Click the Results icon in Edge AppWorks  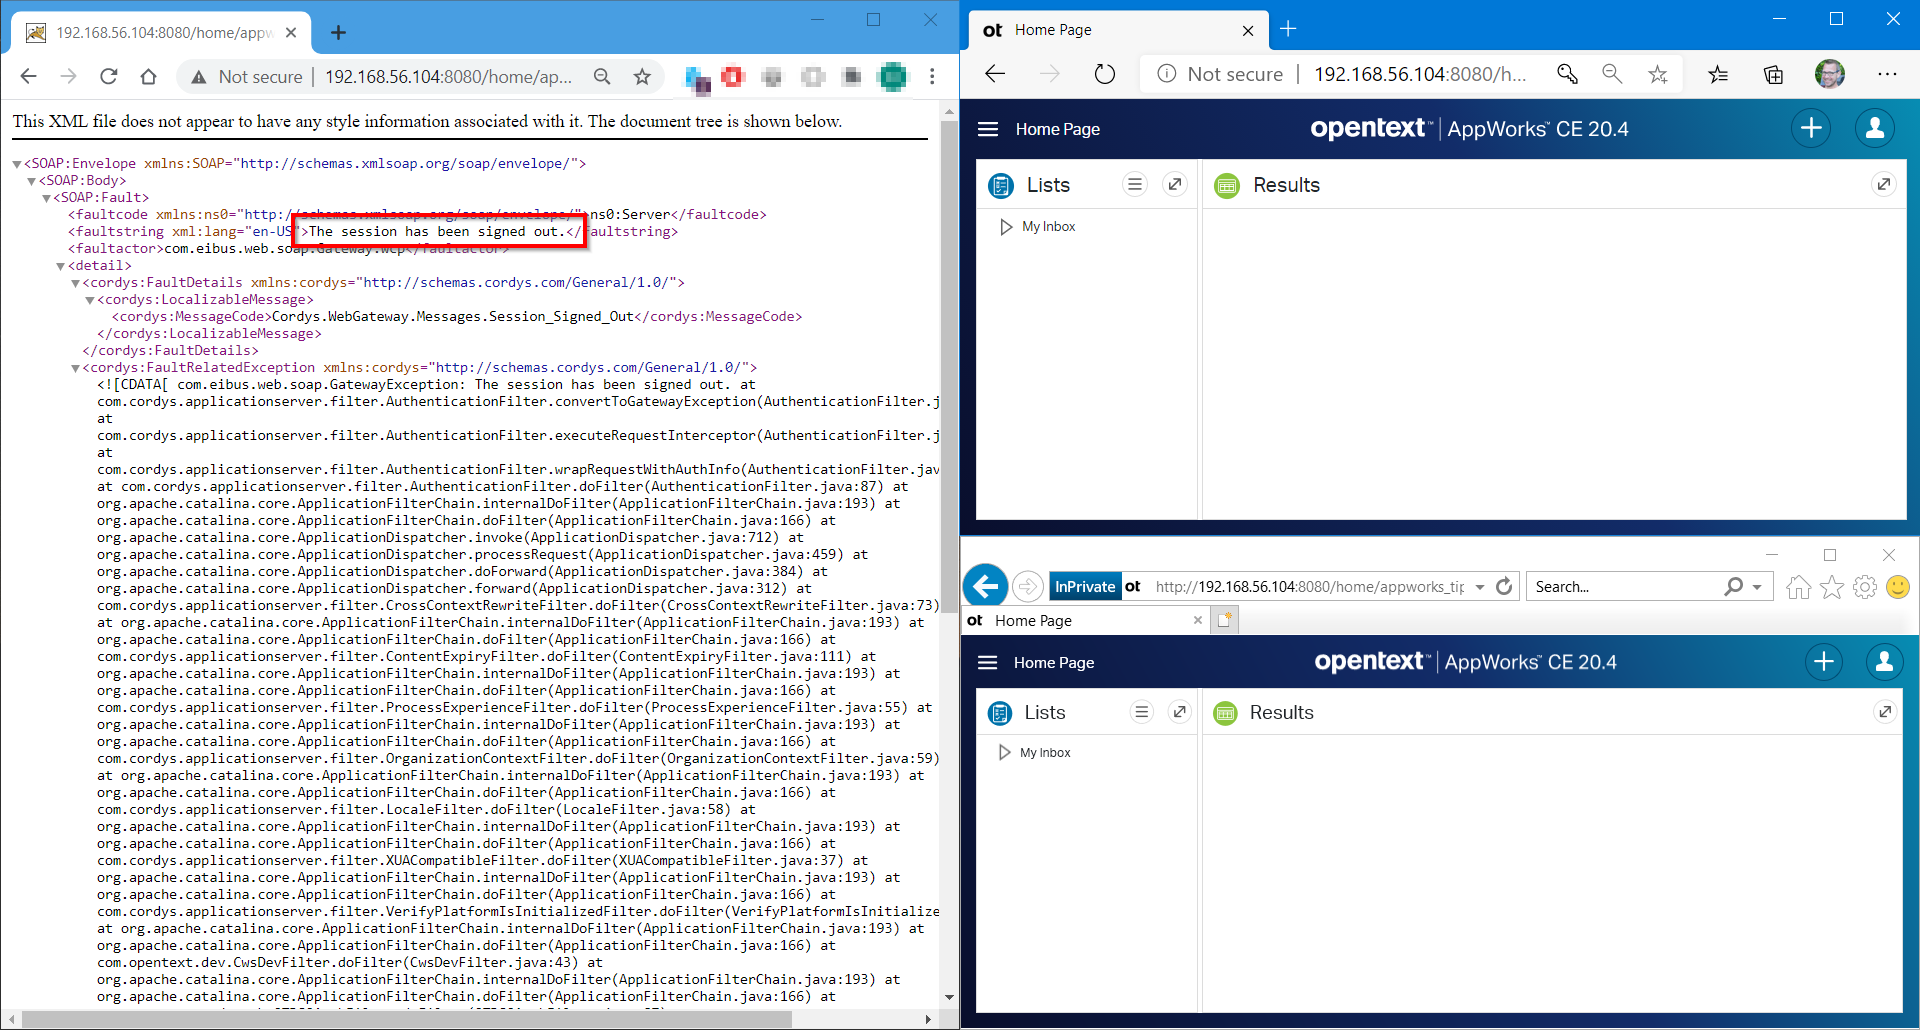(1227, 185)
